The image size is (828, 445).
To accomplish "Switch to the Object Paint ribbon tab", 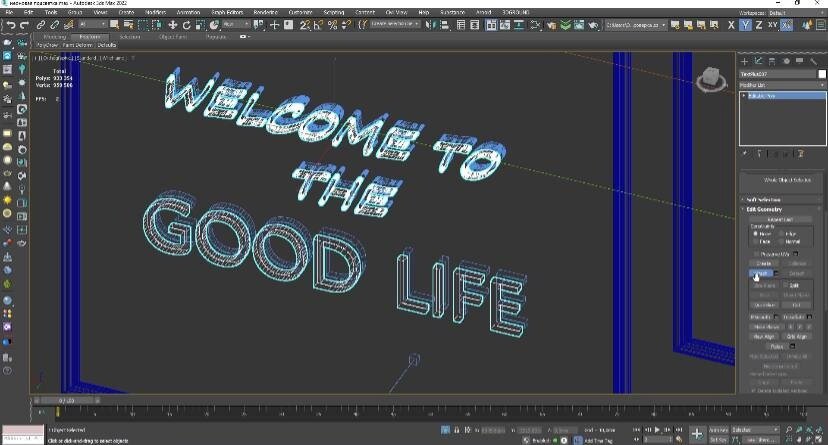I will [173, 37].
